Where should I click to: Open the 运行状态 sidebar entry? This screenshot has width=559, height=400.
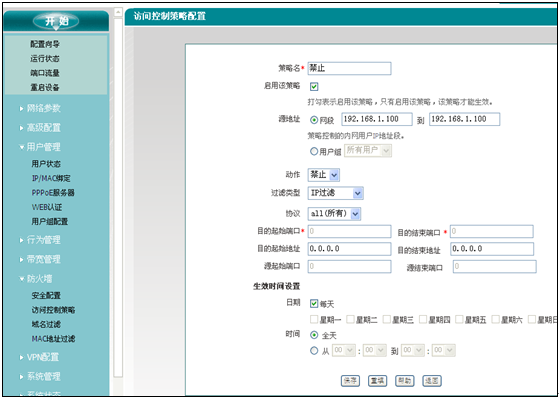45,58
